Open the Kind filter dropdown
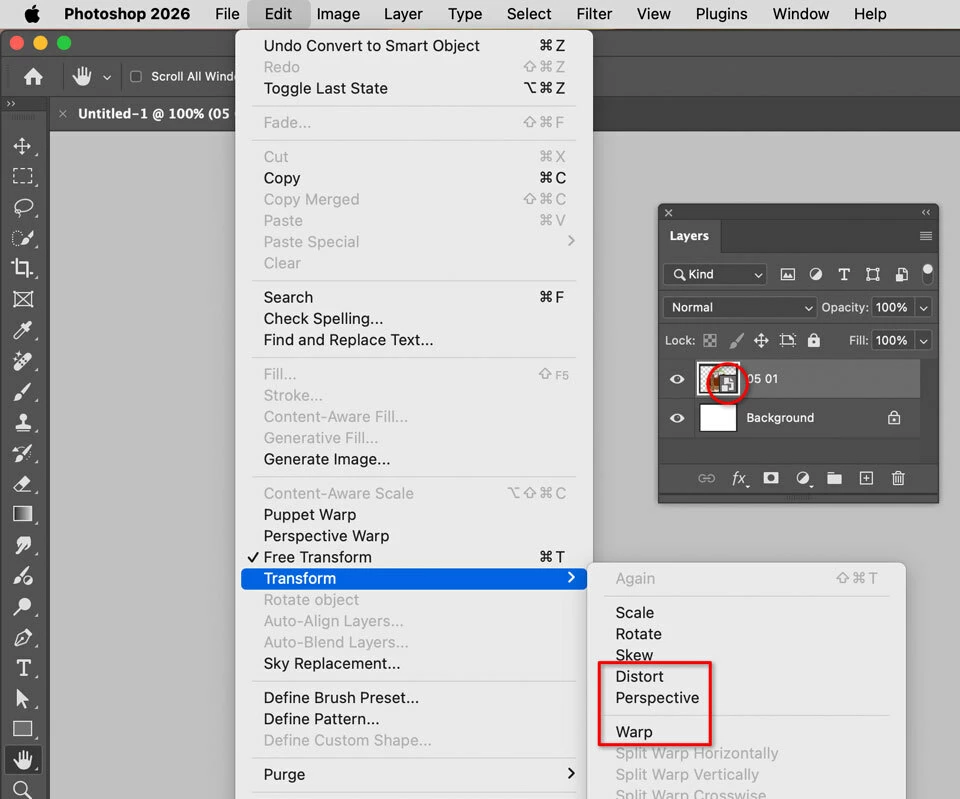960x799 pixels. (x=715, y=274)
